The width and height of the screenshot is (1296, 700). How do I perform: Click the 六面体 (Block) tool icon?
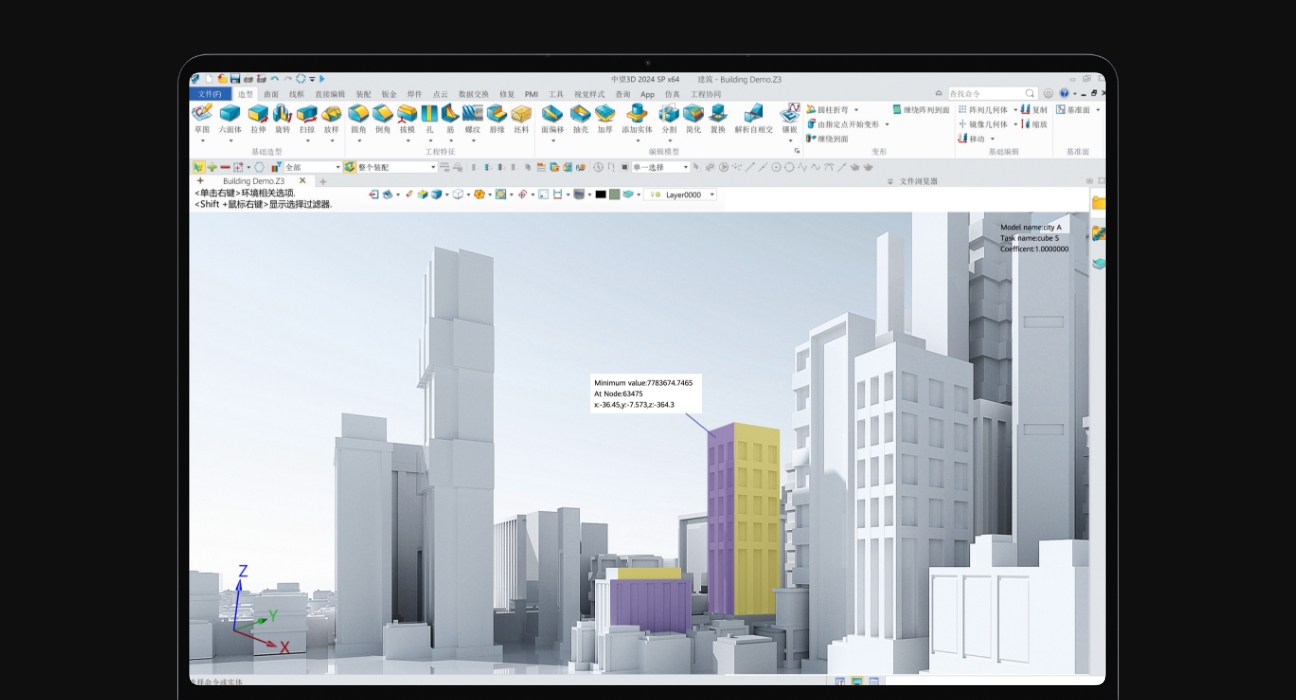pos(230,114)
